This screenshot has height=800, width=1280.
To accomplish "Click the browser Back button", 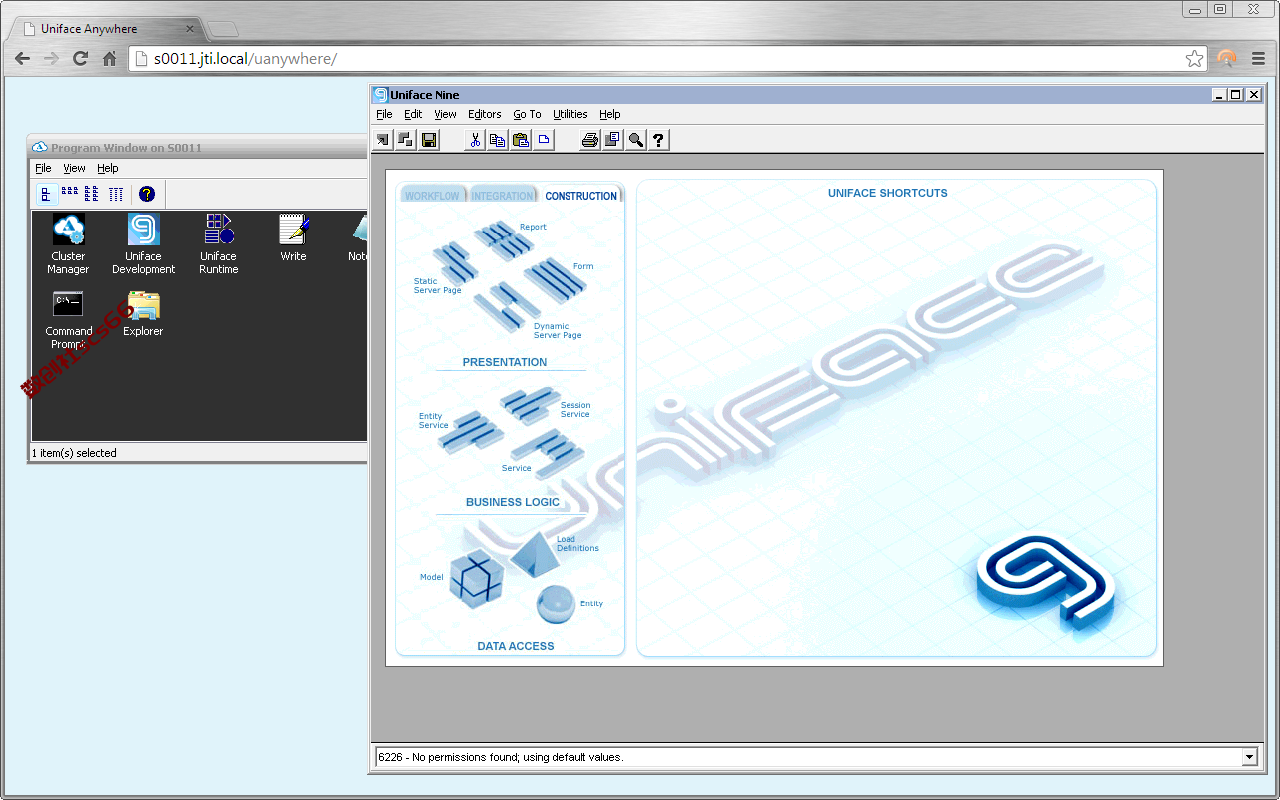I will click(22, 59).
